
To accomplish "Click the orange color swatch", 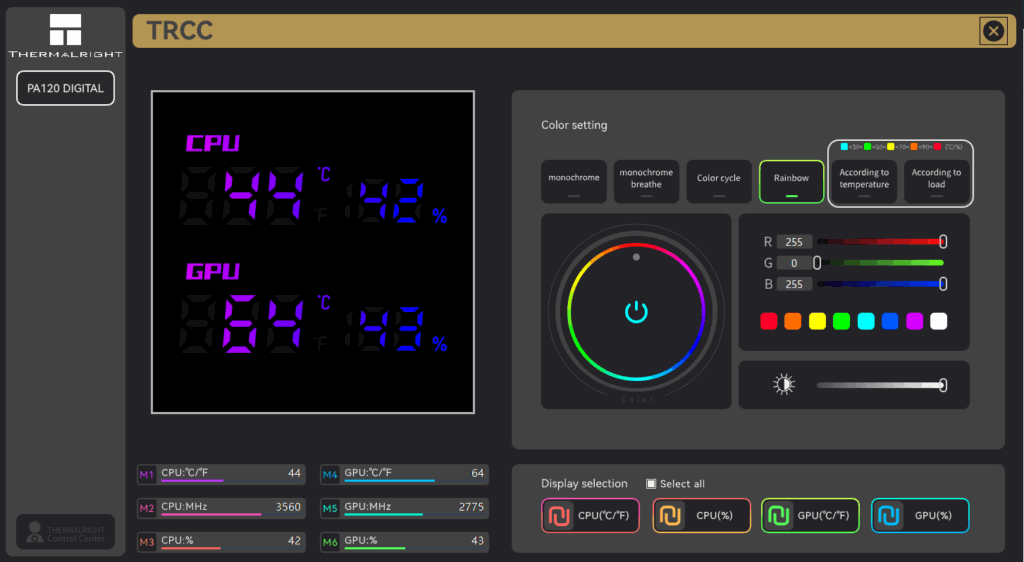I will (x=793, y=321).
